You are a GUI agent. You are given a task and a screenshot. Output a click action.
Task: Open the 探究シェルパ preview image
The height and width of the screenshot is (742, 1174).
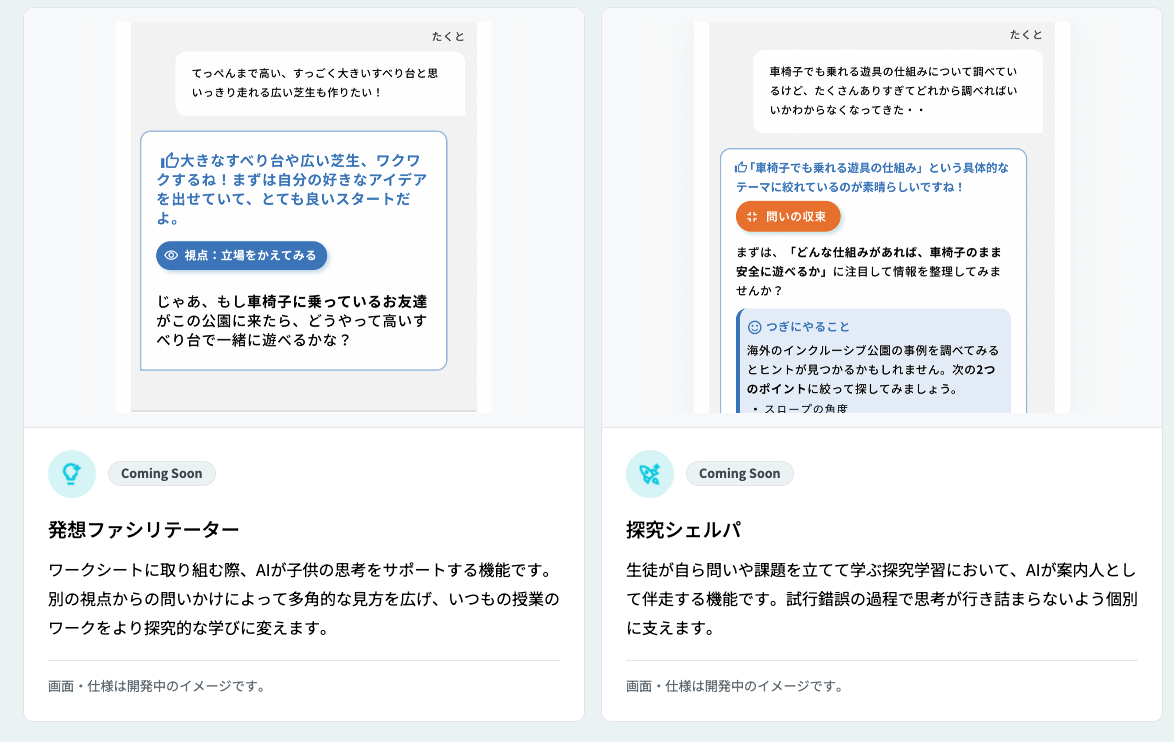pos(882,217)
